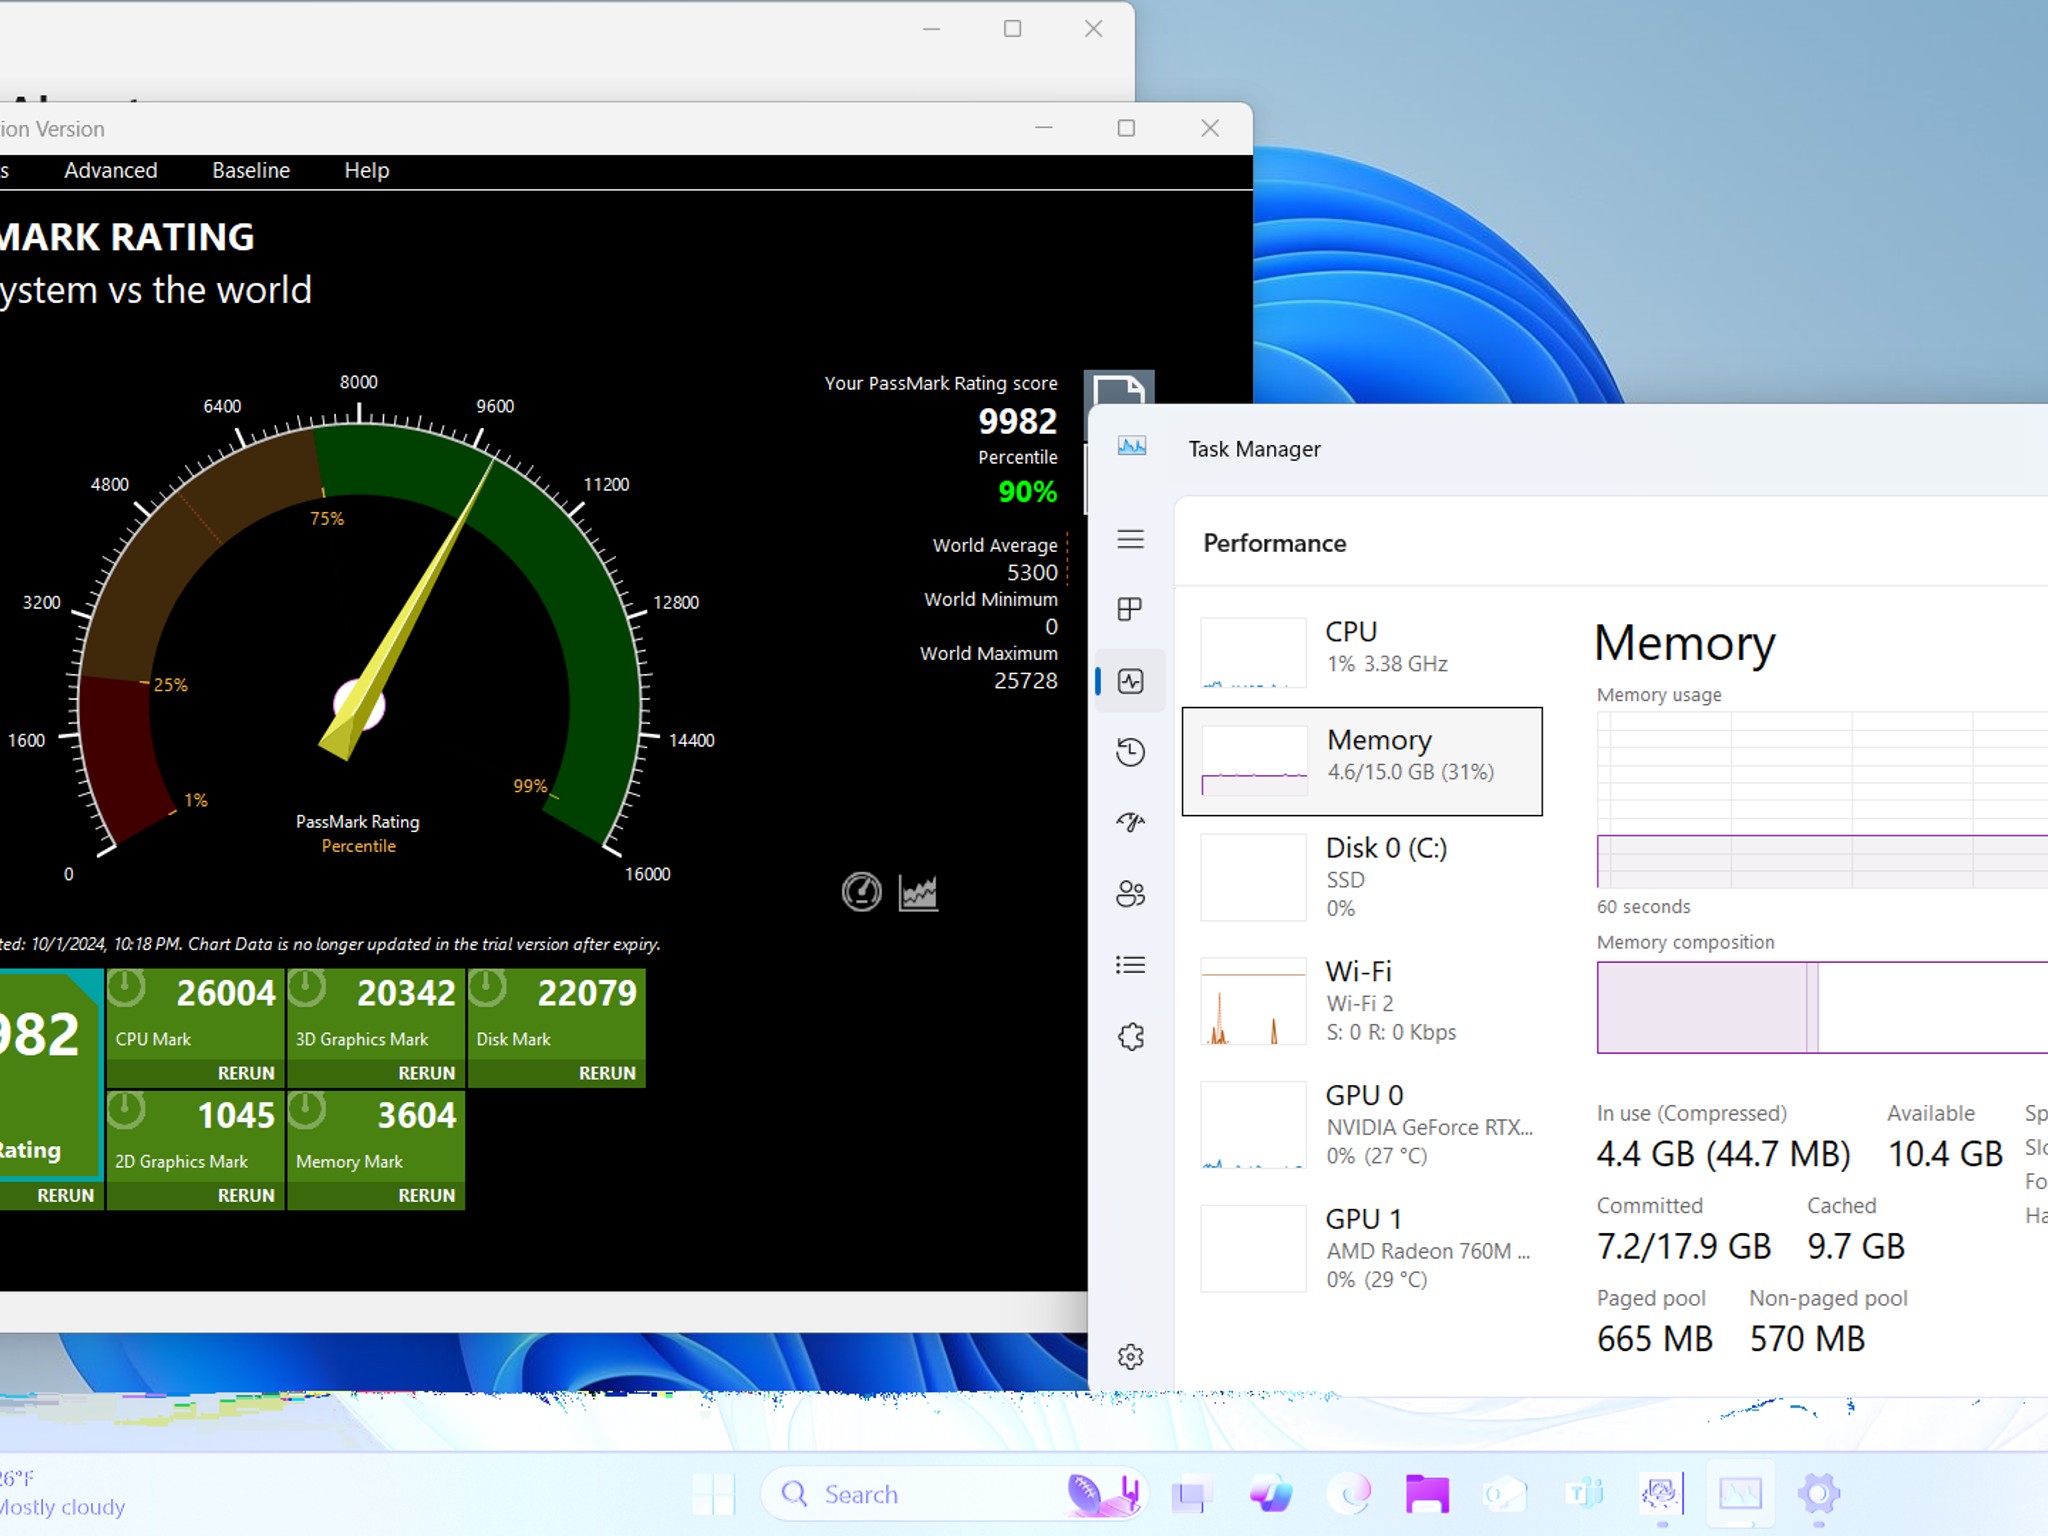2048x1536 pixels.
Task: Switch to chart view icon in PassMark
Action: coord(918,892)
